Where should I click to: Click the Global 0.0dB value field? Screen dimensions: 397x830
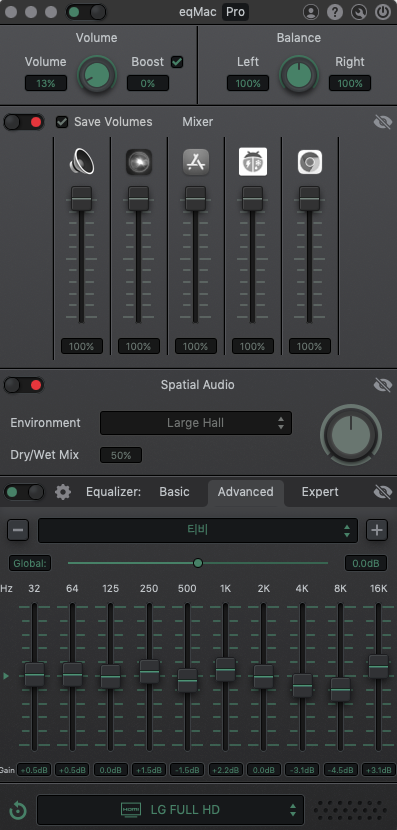pyautogui.click(x=366, y=563)
